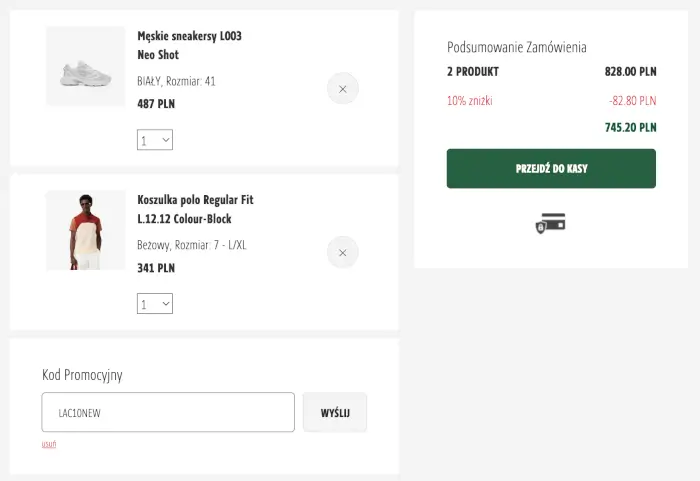The image size is (700, 481).
Task: Click the 10% zniżki discount line
Action: pos(470,101)
